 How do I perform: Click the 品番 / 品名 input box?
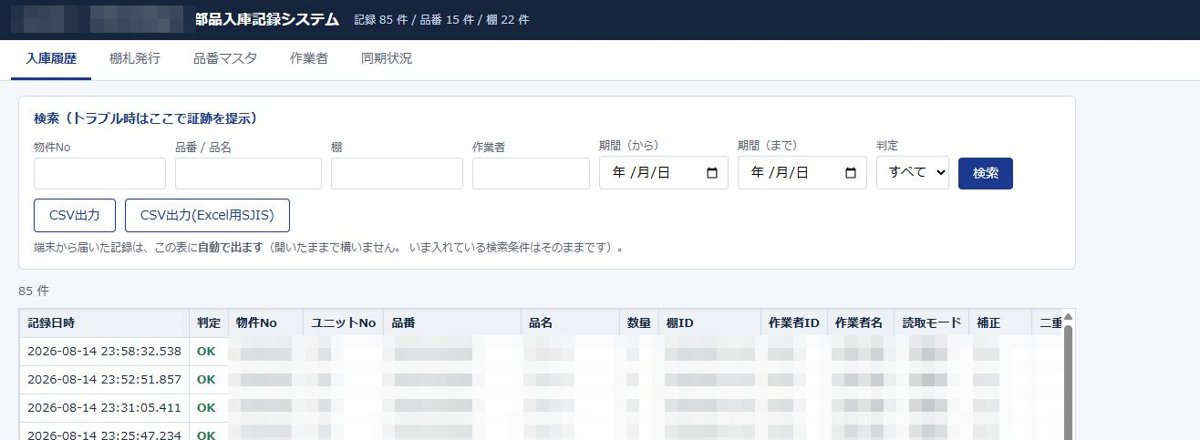pos(248,173)
